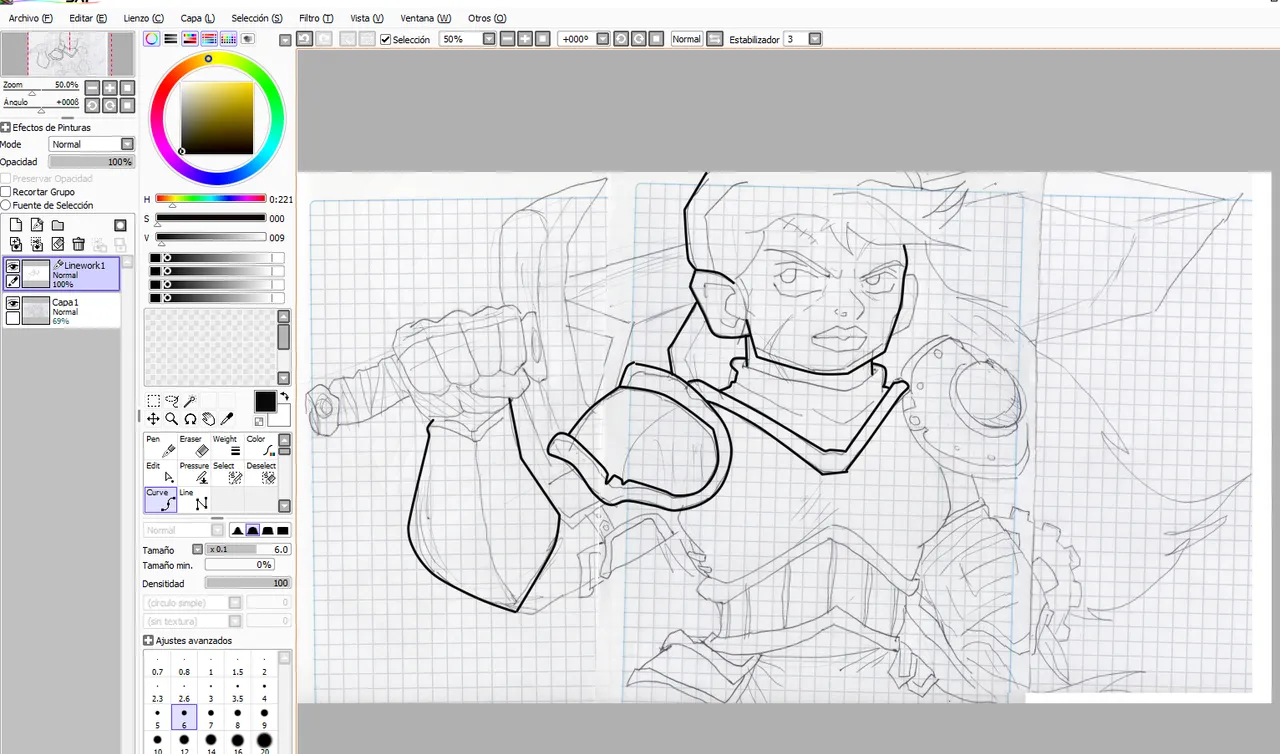Screen dimensions: 1280x754
Task: Swap foreground and background colors
Action: (284, 396)
